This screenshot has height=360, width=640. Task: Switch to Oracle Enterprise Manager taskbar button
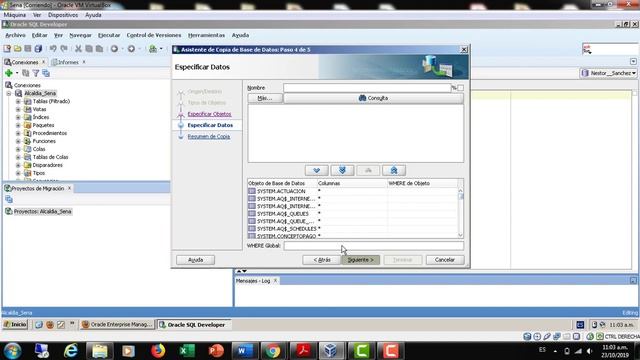click(x=117, y=324)
